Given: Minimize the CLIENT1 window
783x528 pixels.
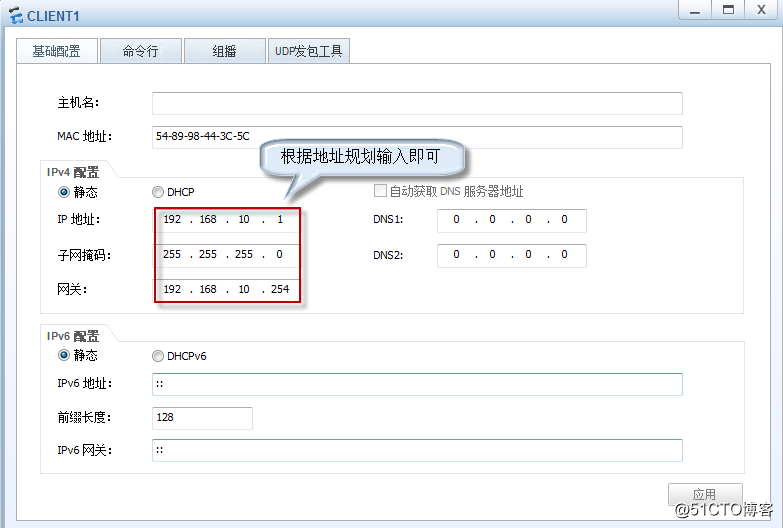Looking at the screenshot, I should 695,10.
